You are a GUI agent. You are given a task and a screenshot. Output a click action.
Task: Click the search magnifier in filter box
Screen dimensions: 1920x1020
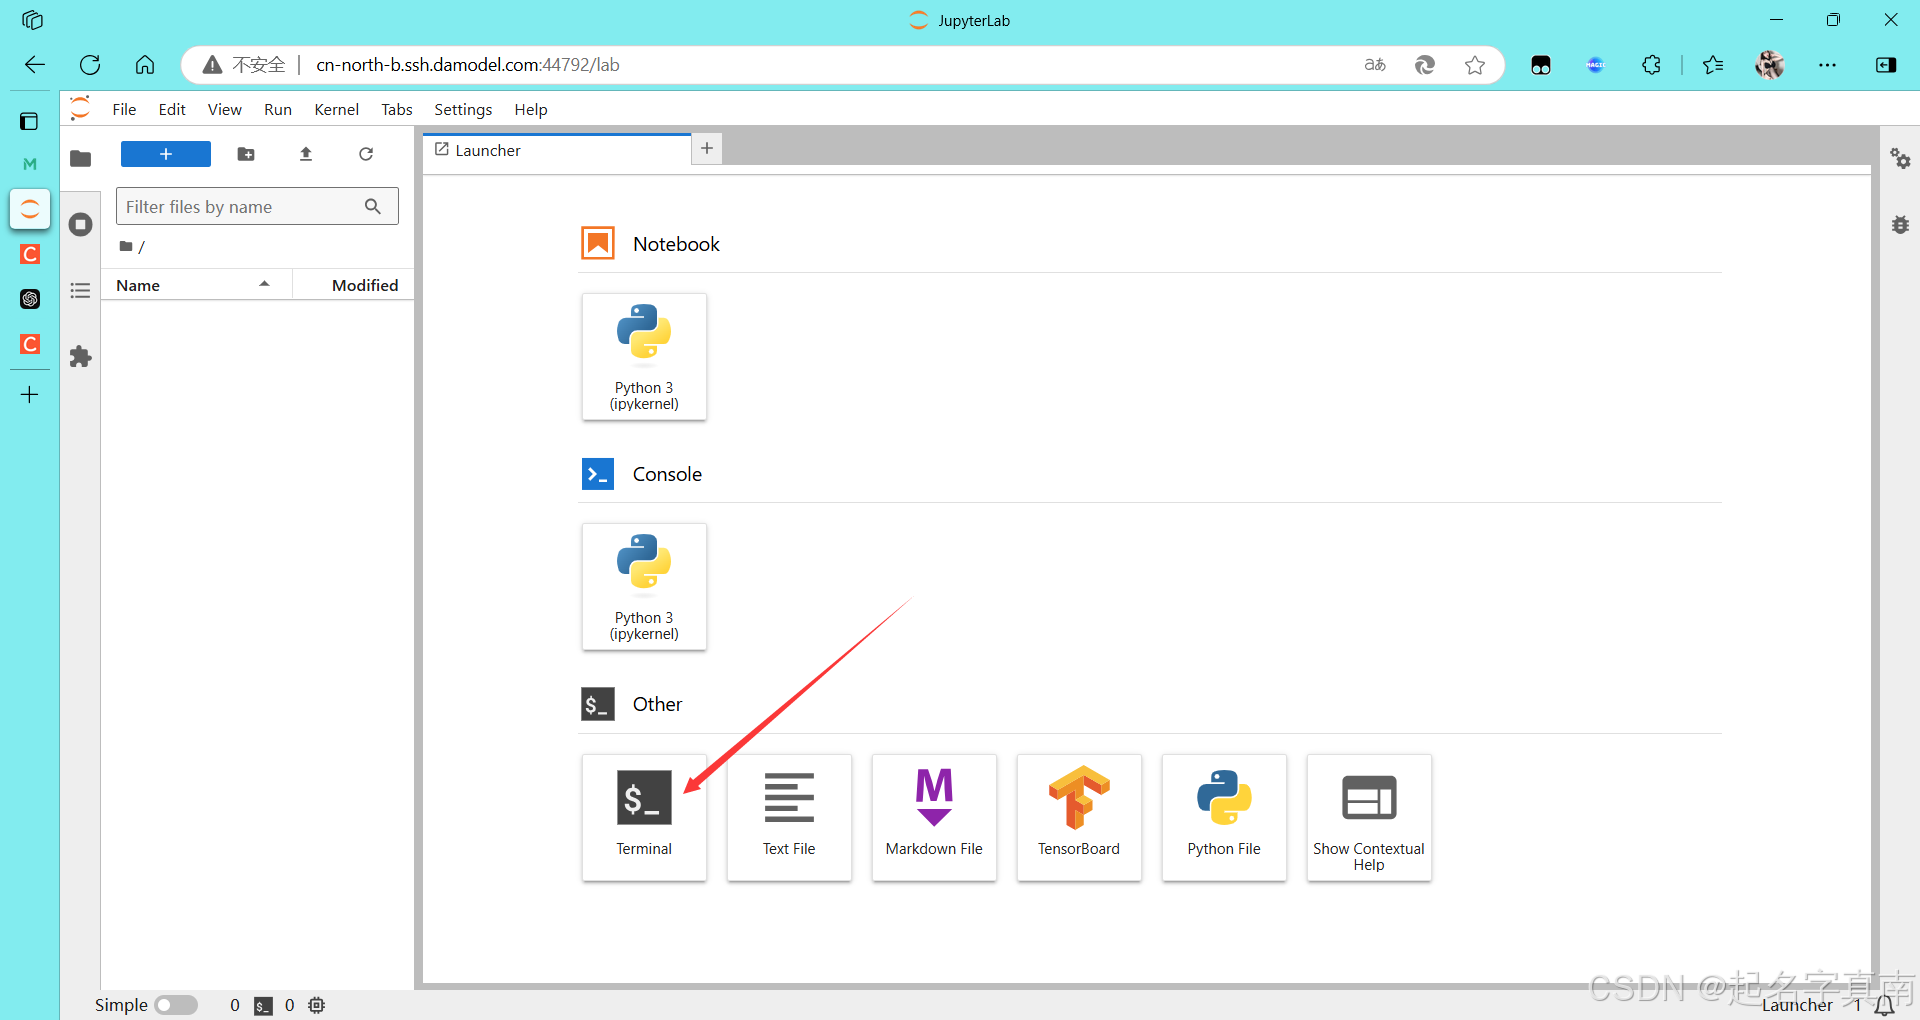point(373,206)
